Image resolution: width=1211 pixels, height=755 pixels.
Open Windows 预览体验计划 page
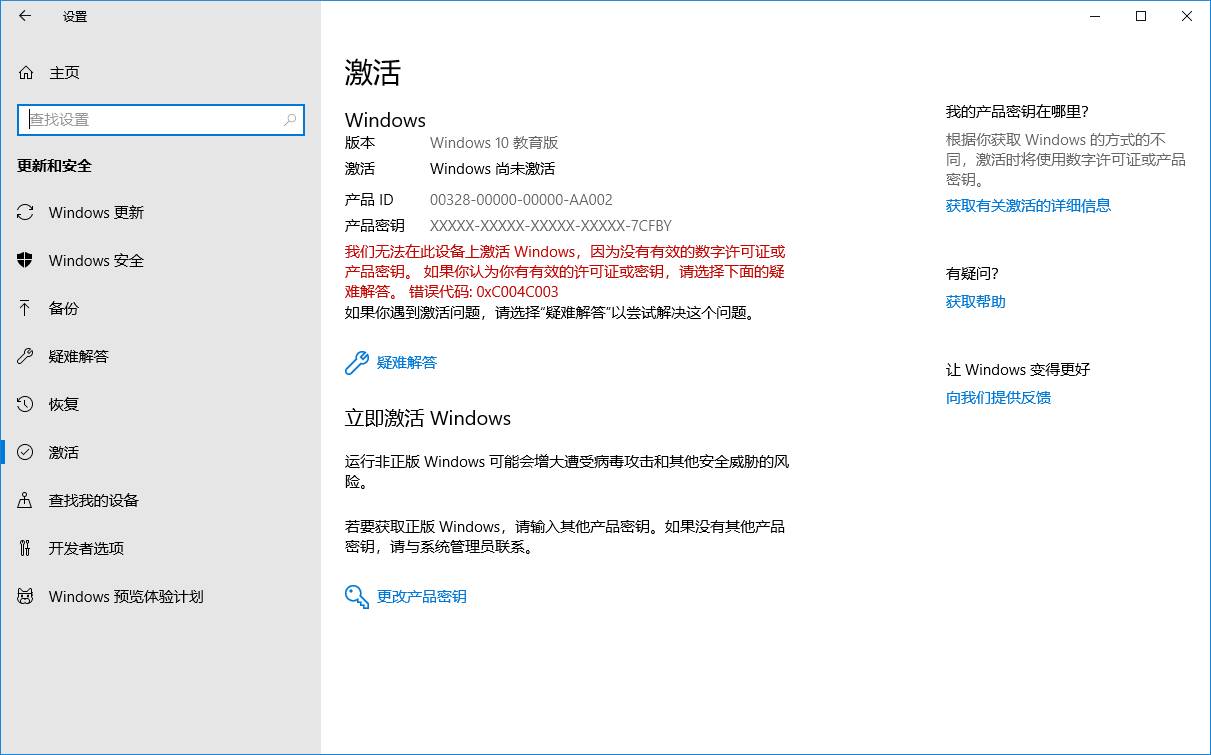pyautogui.click(x=160, y=596)
